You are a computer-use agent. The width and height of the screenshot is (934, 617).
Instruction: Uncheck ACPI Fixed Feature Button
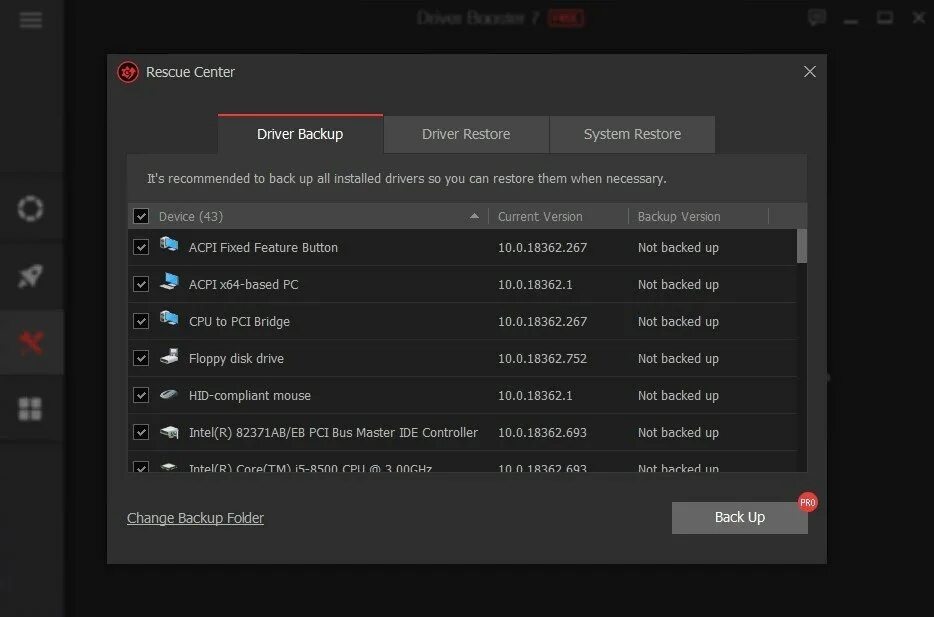pyautogui.click(x=141, y=247)
